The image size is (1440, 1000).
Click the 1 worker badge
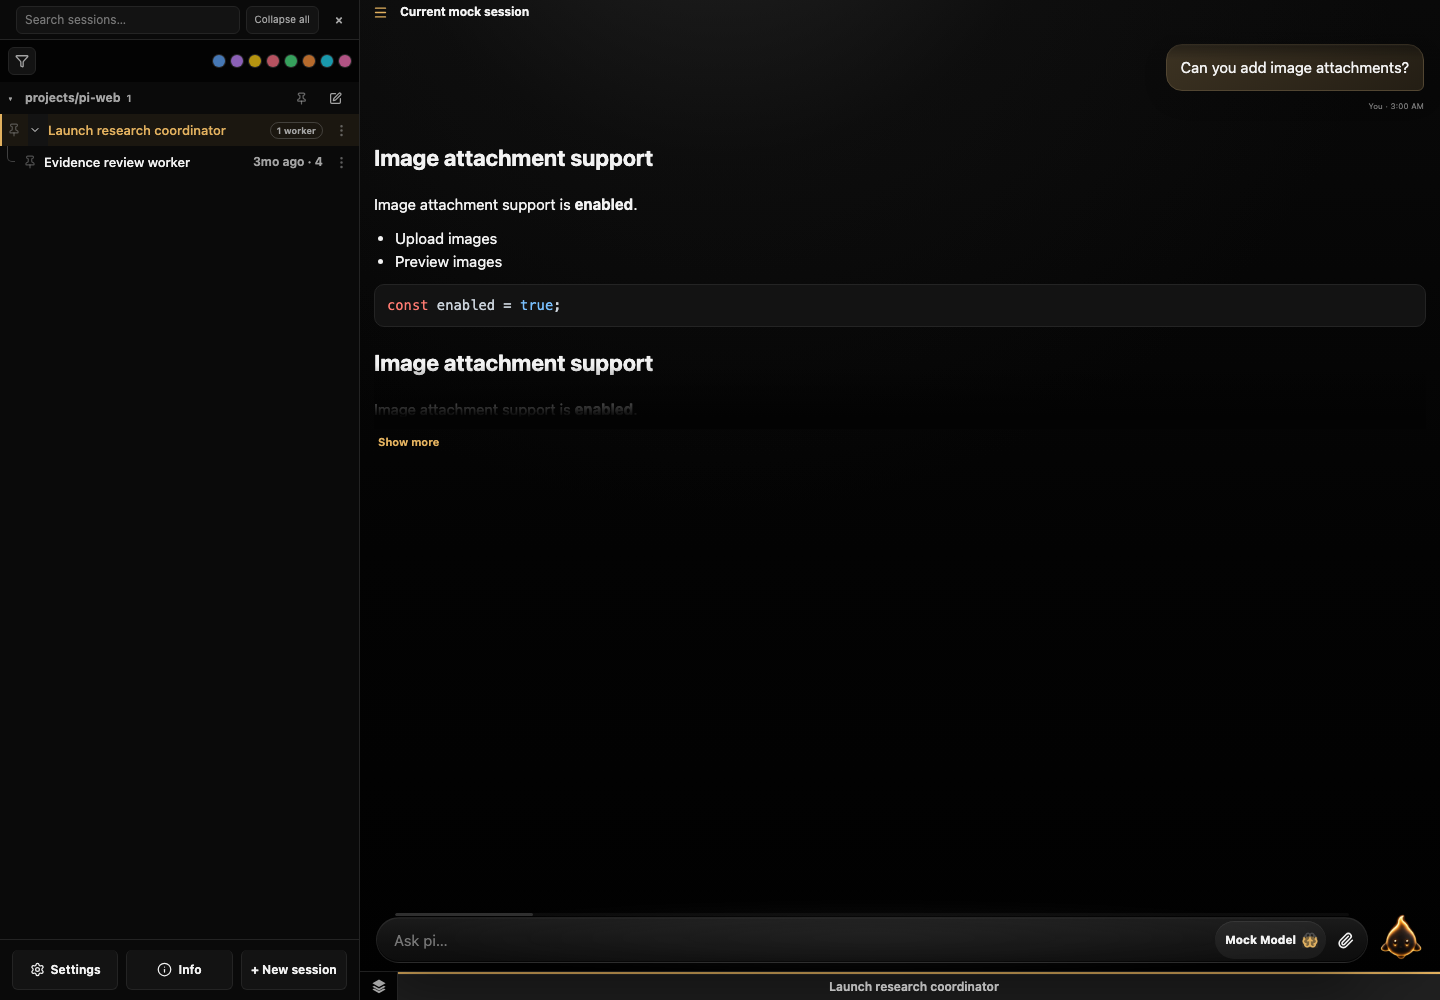click(x=296, y=131)
